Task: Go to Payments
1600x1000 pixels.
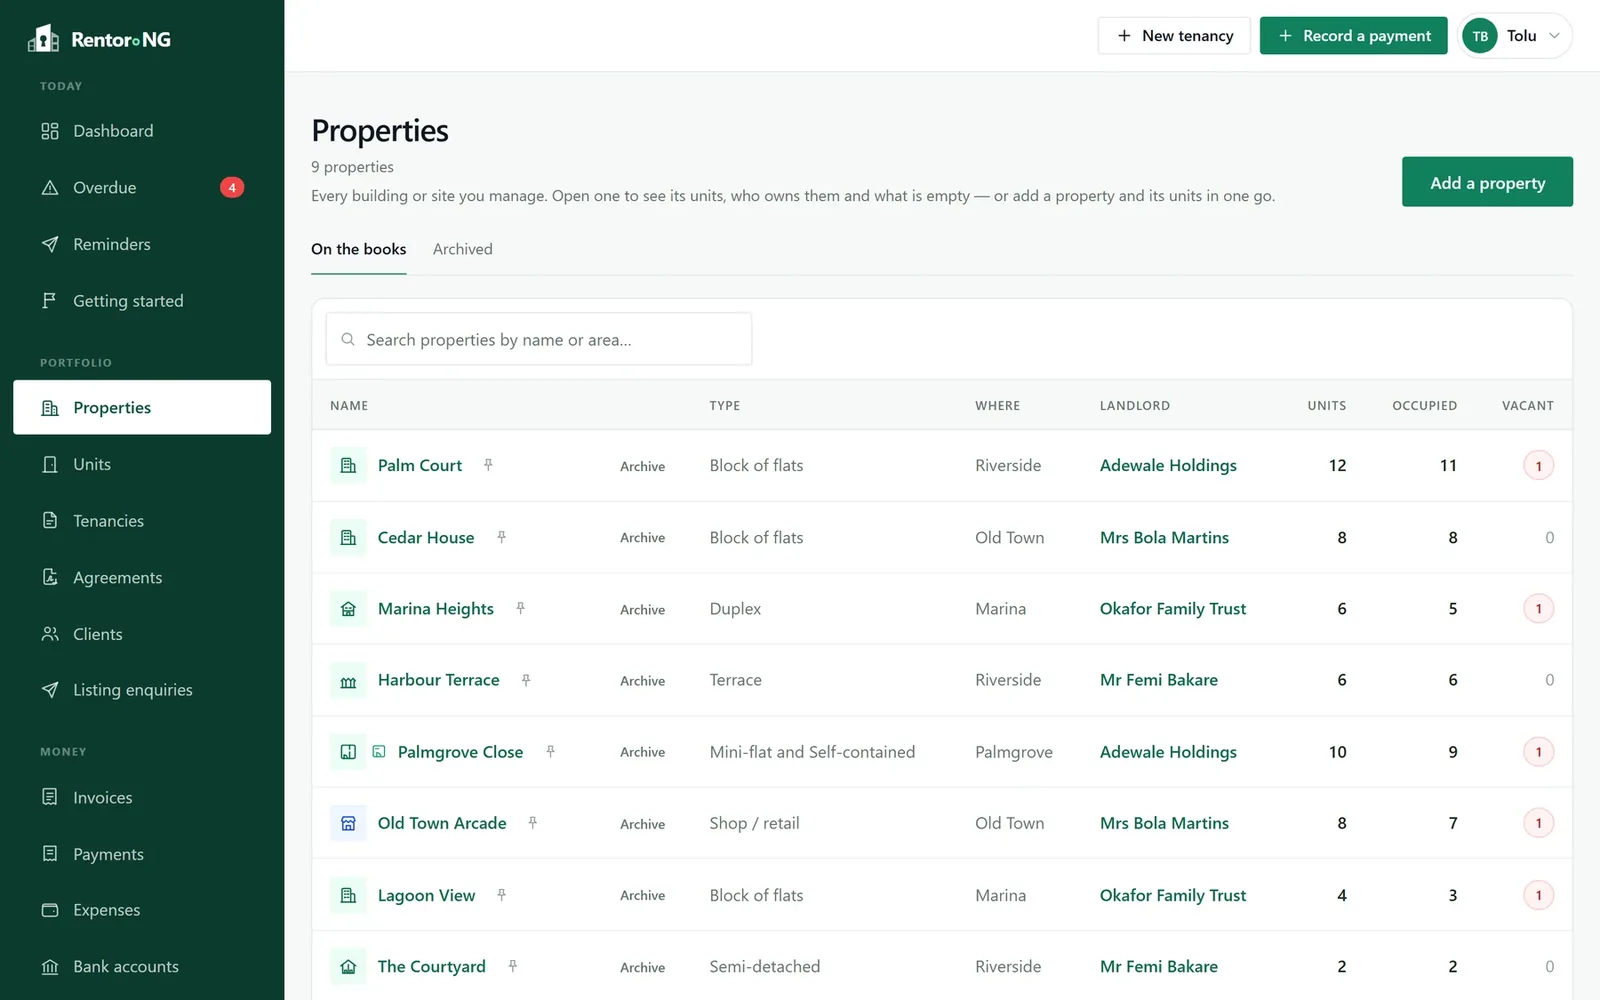Action: point(142,854)
